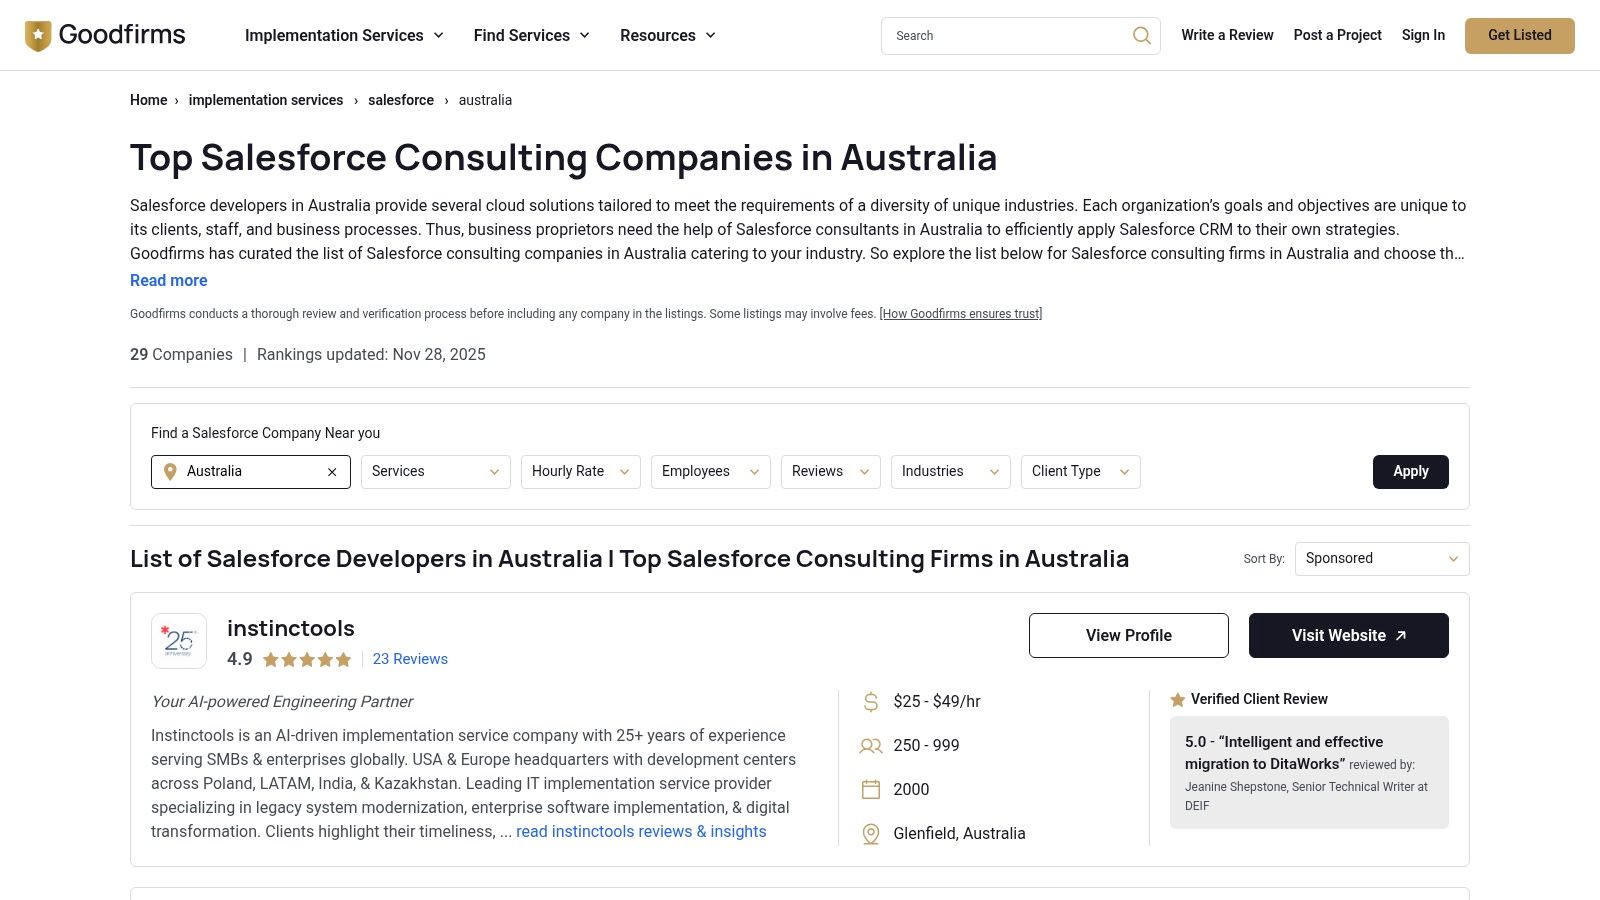Click the search magnifier icon
The width and height of the screenshot is (1600, 900).
coord(1141,35)
